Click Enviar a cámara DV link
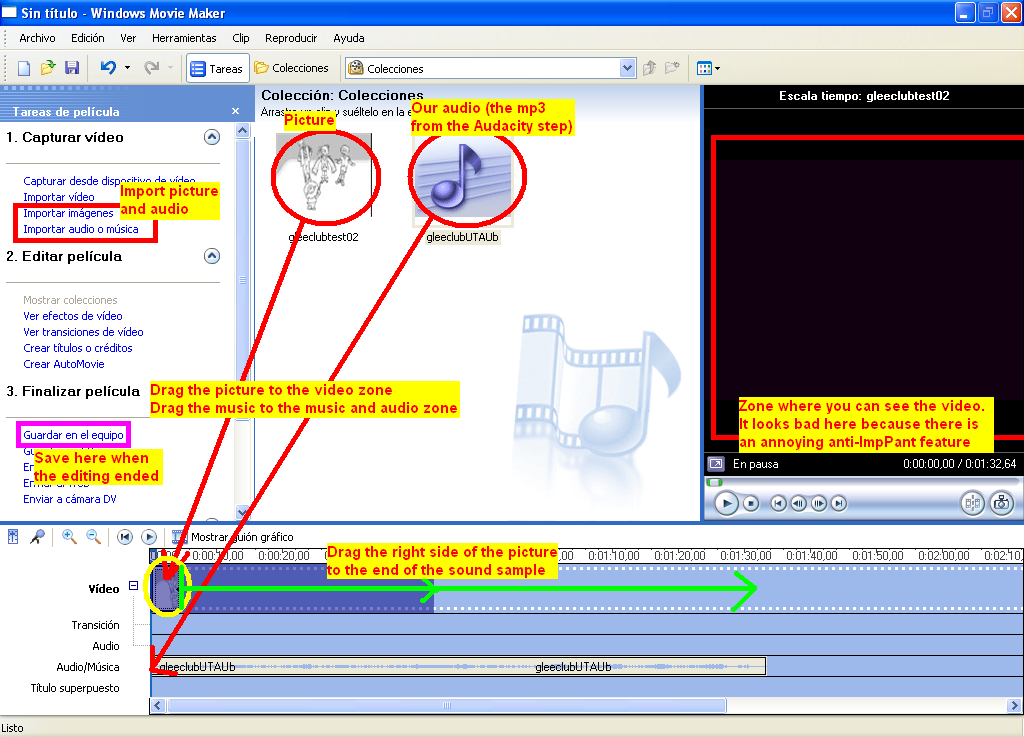The height and width of the screenshot is (737, 1024). 70,499
